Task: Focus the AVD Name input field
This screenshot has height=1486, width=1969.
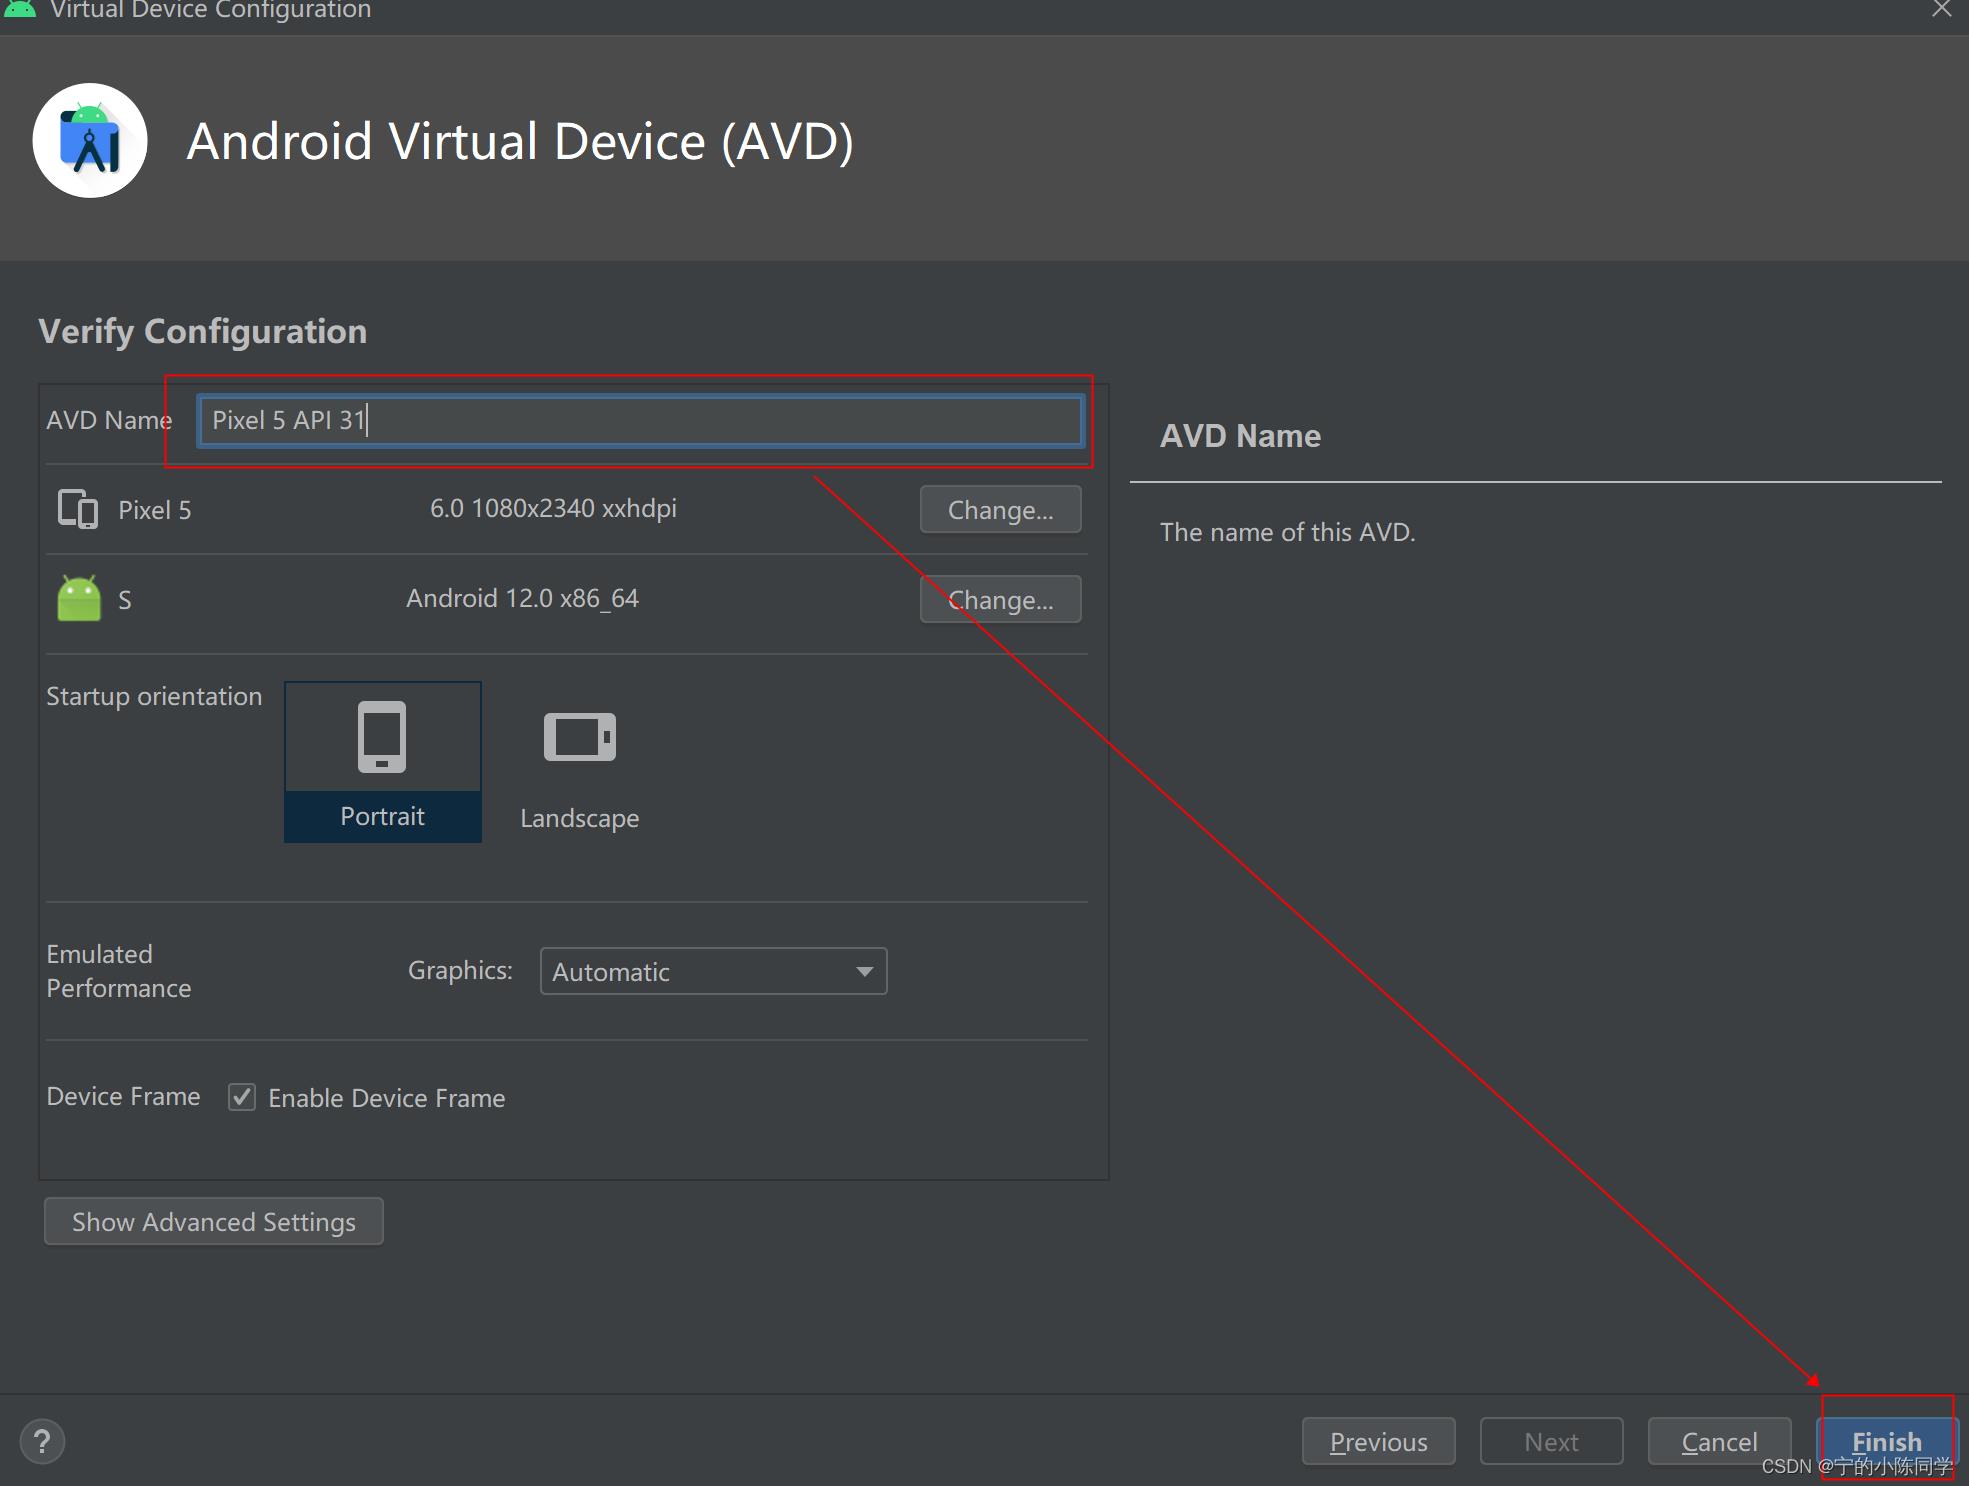Action: (640, 420)
